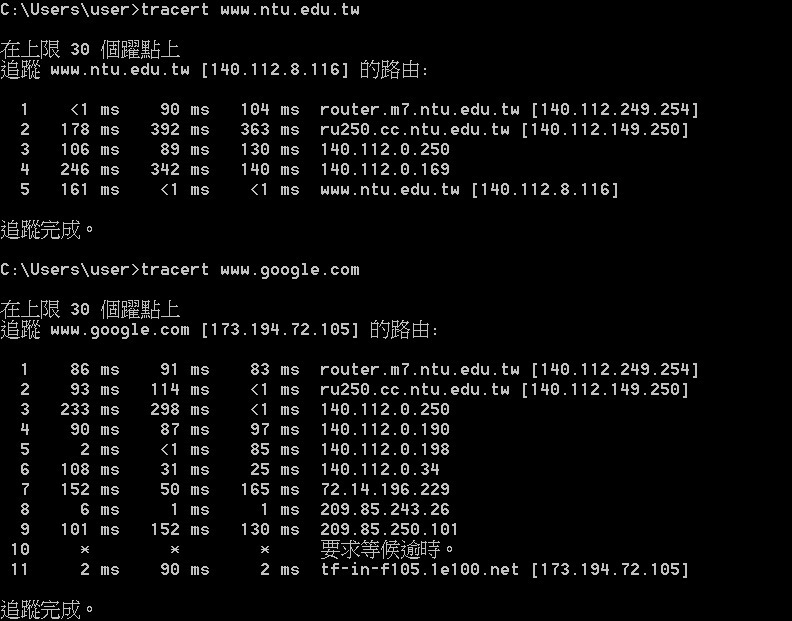Click the IP address 140.112.0.190
792x621 pixels.
385,430
